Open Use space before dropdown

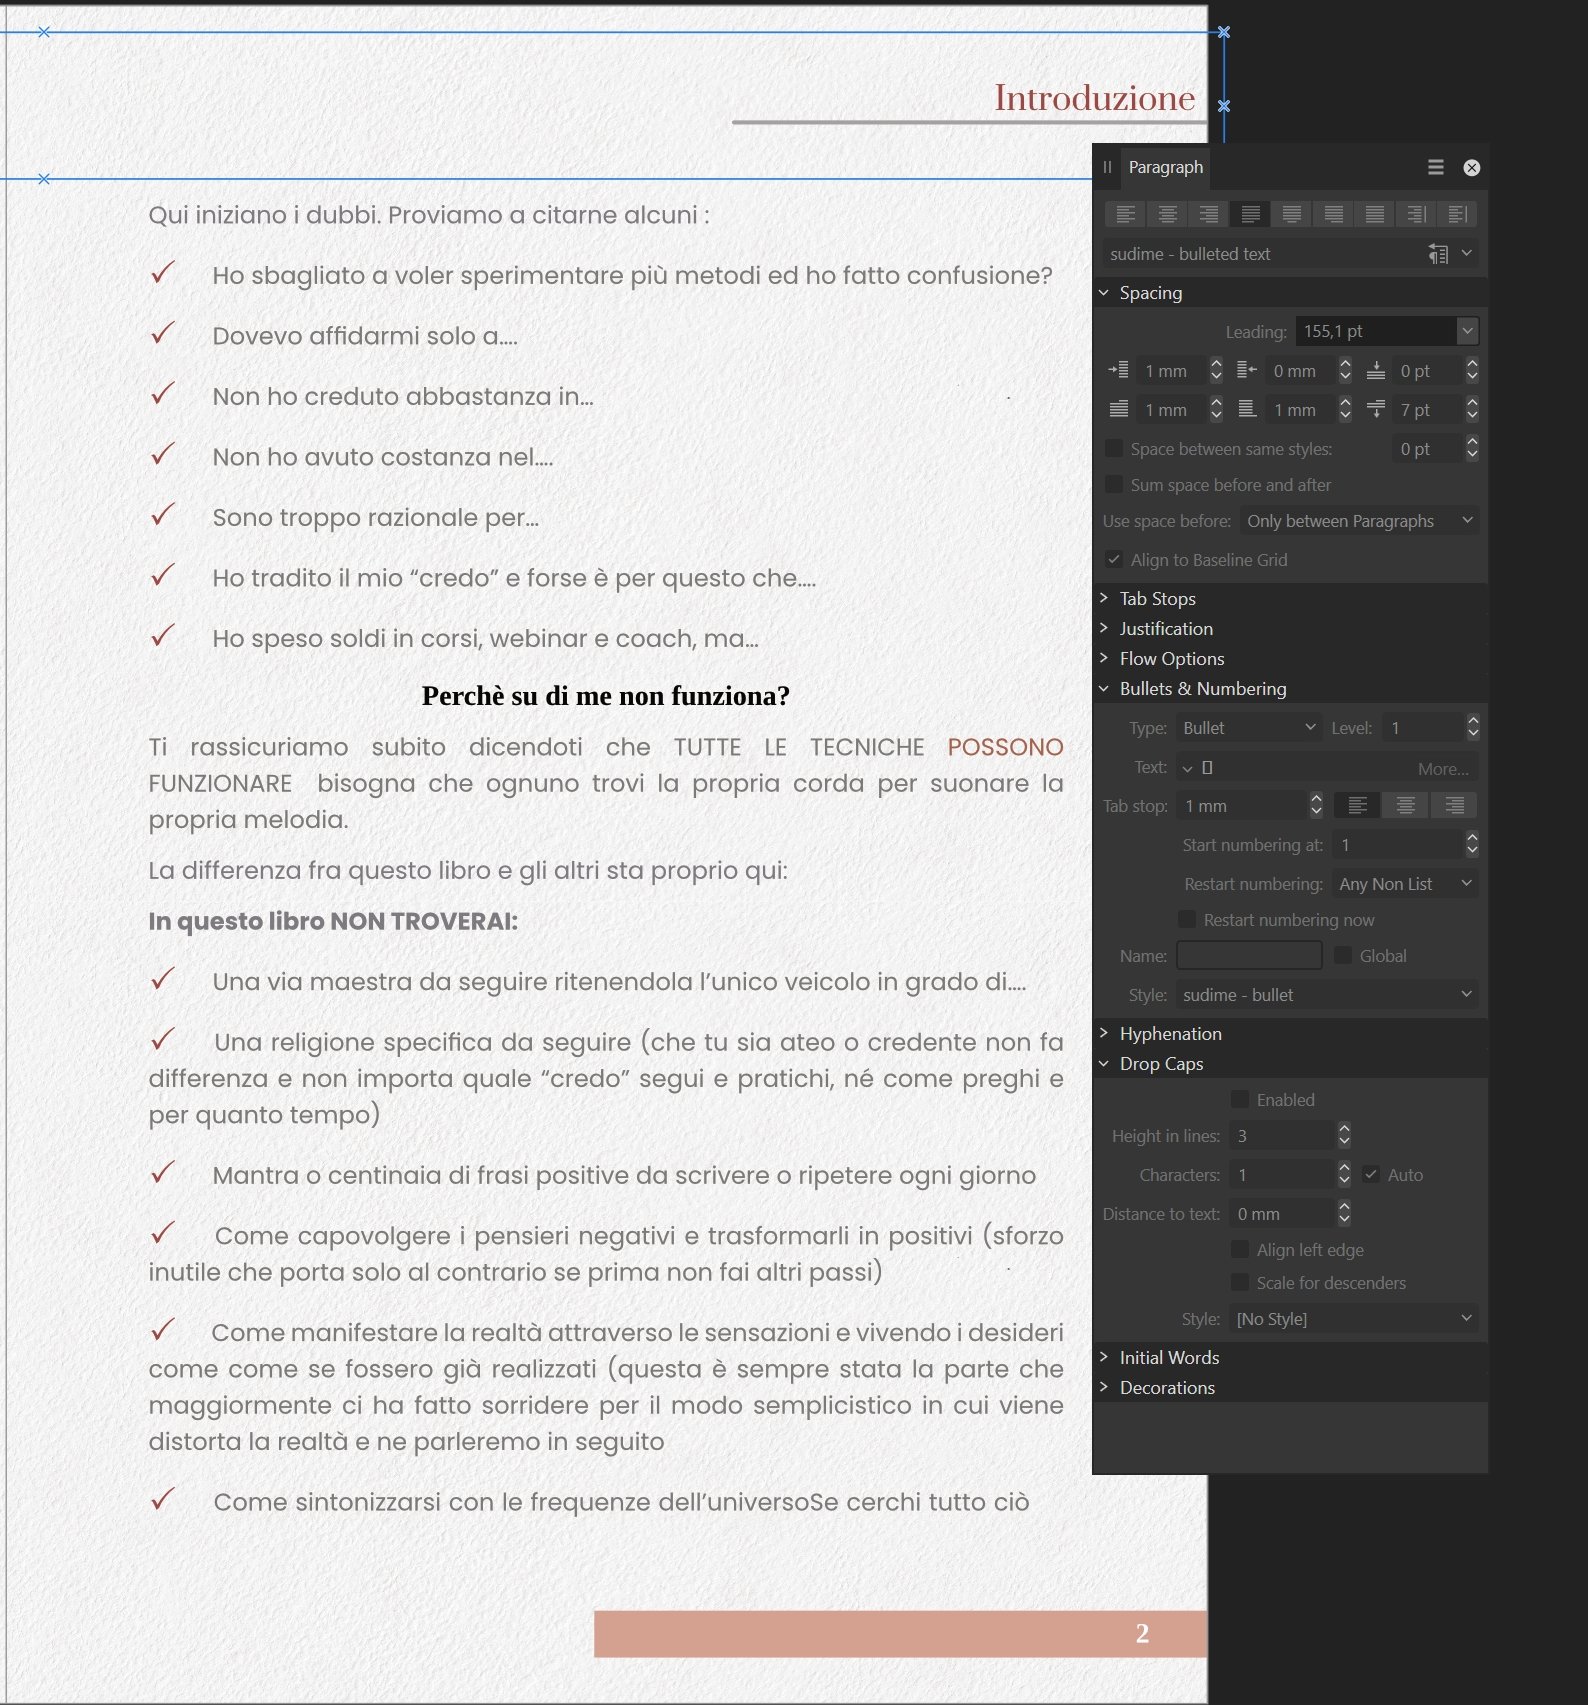pyautogui.click(x=1359, y=521)
